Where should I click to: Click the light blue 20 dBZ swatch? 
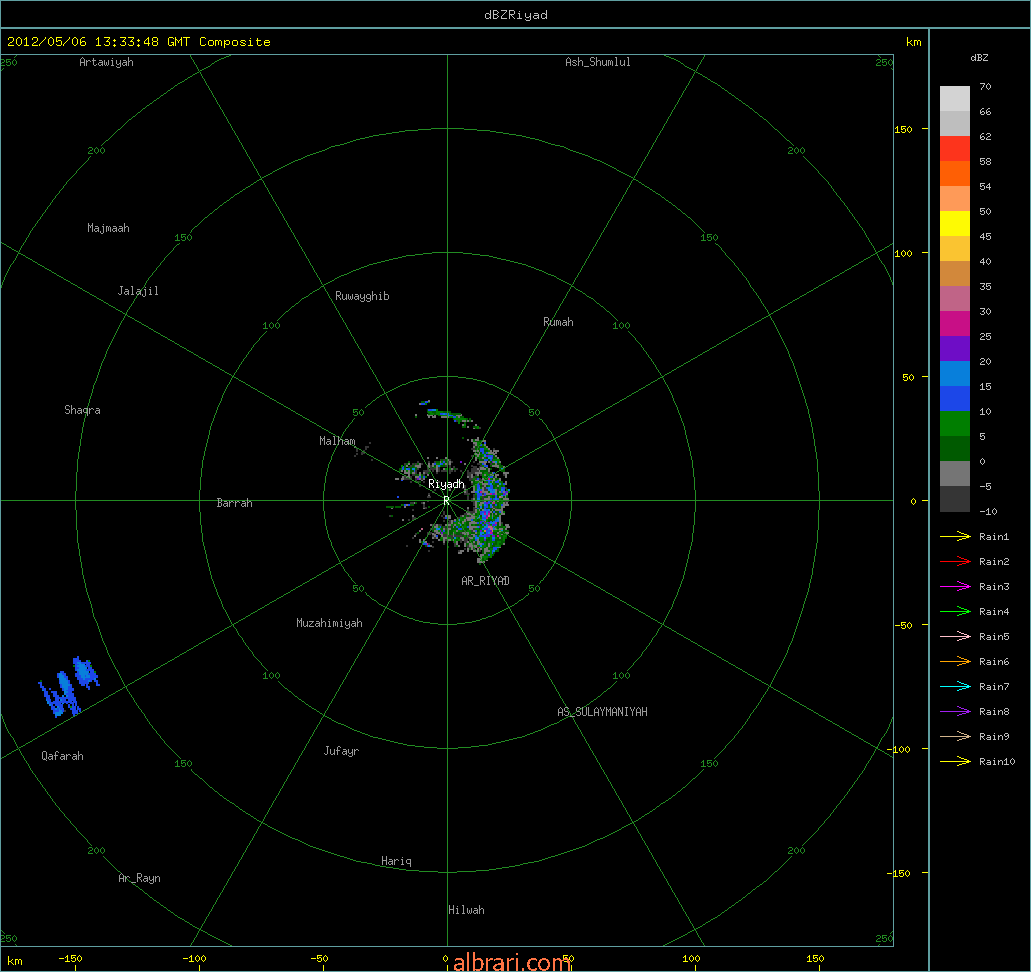955,374
